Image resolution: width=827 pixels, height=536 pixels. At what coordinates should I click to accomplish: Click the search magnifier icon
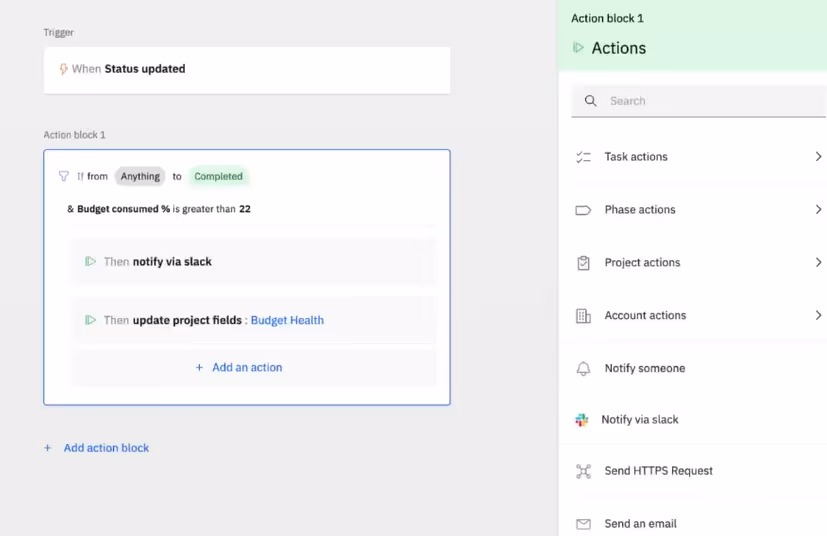tap(590, 101)
